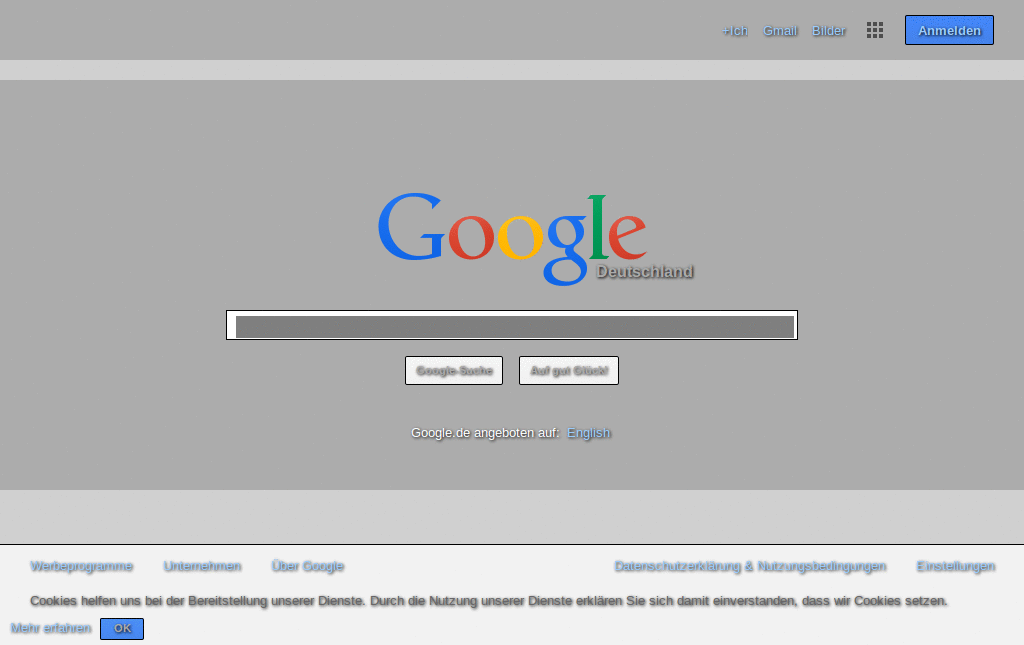Open the Einstellungen footer link
Image resolution: width=1024 pixels, height=645 pixels.
coord(955,566)
